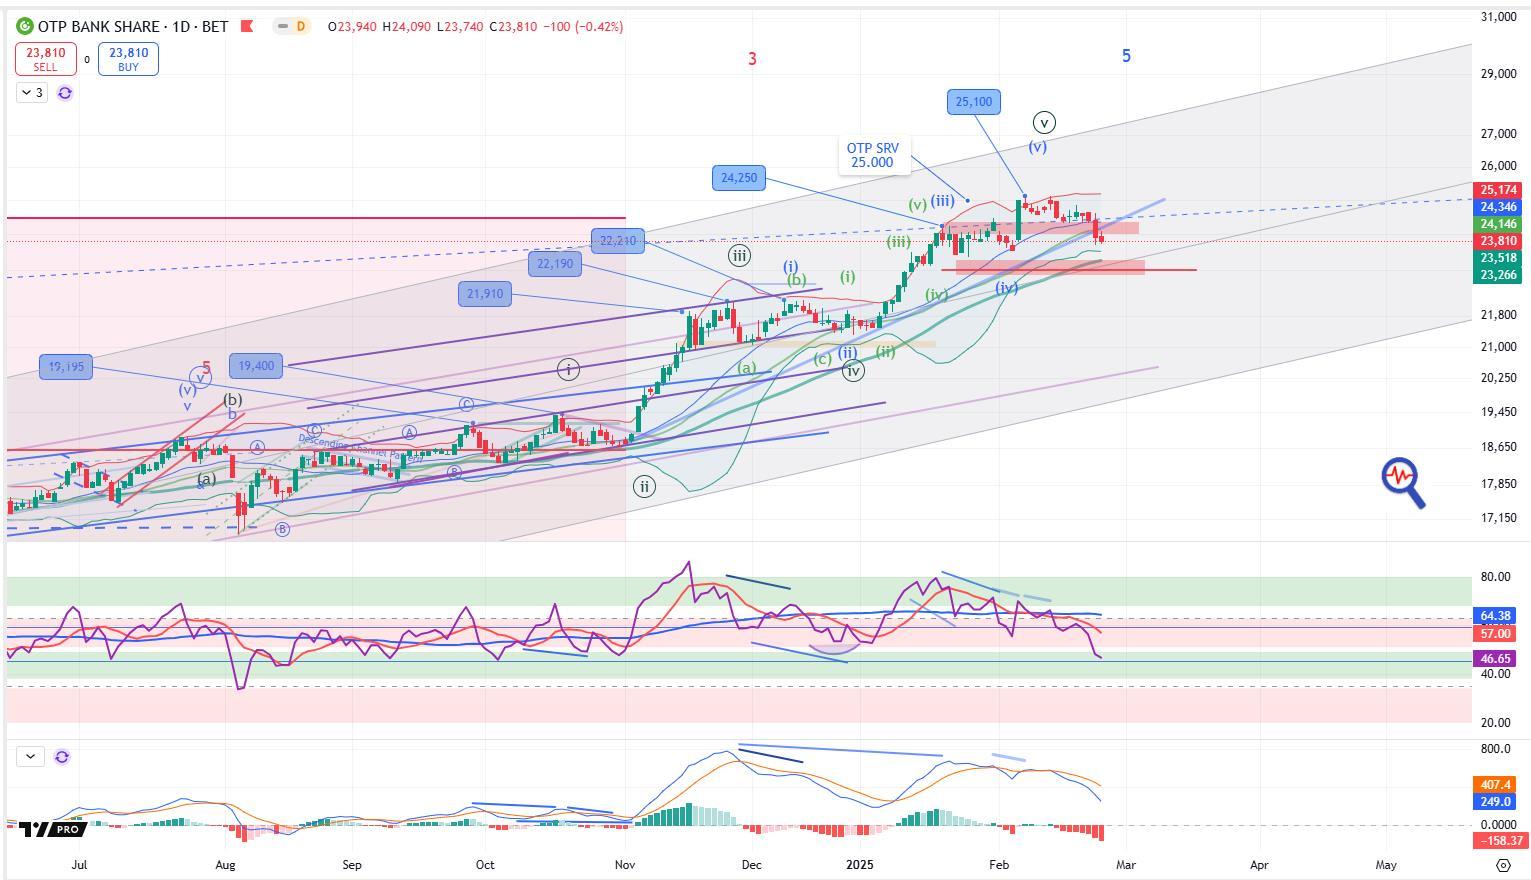Viewport: 1531px width, 880px height.
Task: Select the OTP SRV 25.000 text note
Action: [x=872, y=155]
